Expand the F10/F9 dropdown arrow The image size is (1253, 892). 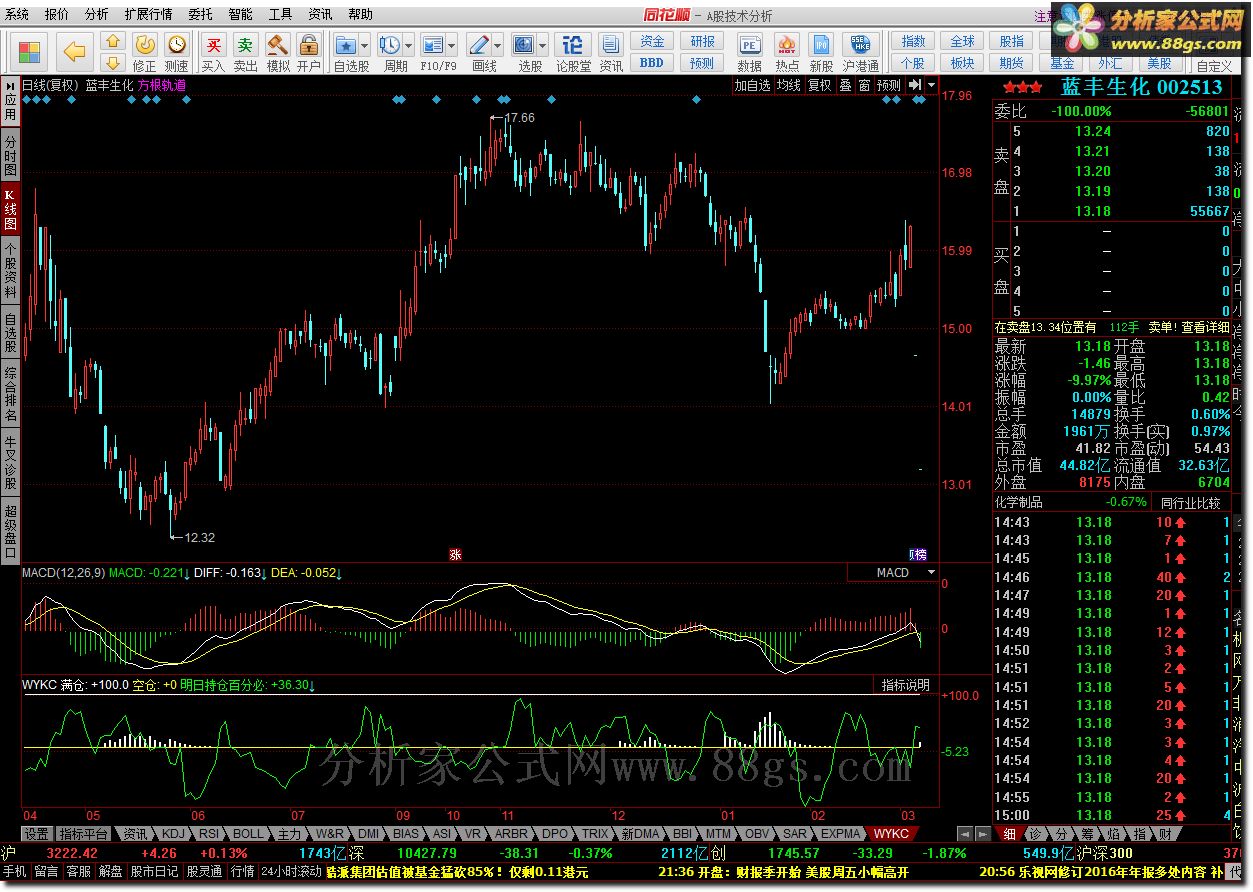coord(451,46)
